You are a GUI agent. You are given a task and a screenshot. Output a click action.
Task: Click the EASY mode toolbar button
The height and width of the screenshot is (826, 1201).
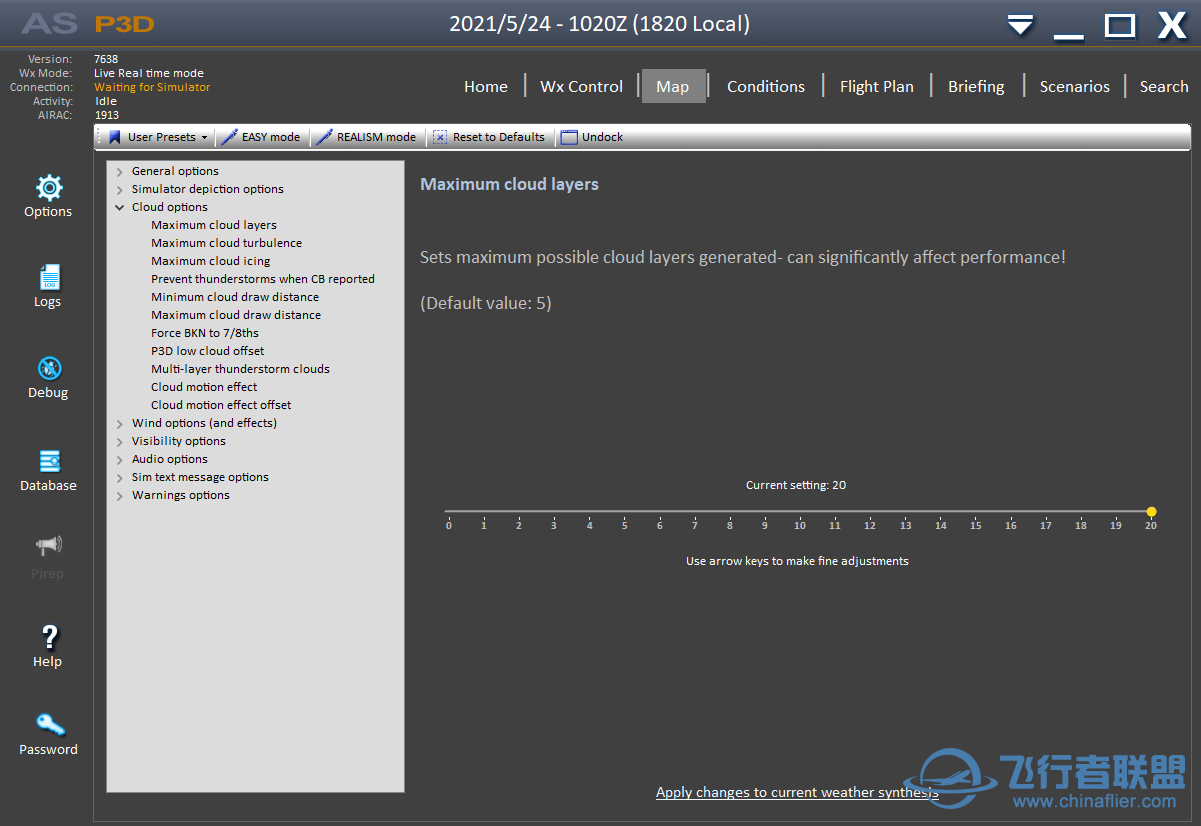(261, 137)
